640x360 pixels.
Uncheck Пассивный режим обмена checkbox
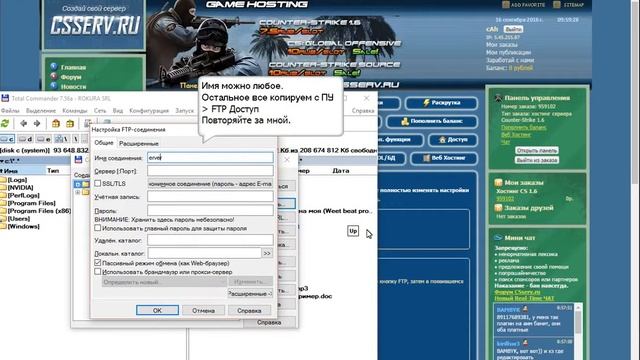click(98, 263)
